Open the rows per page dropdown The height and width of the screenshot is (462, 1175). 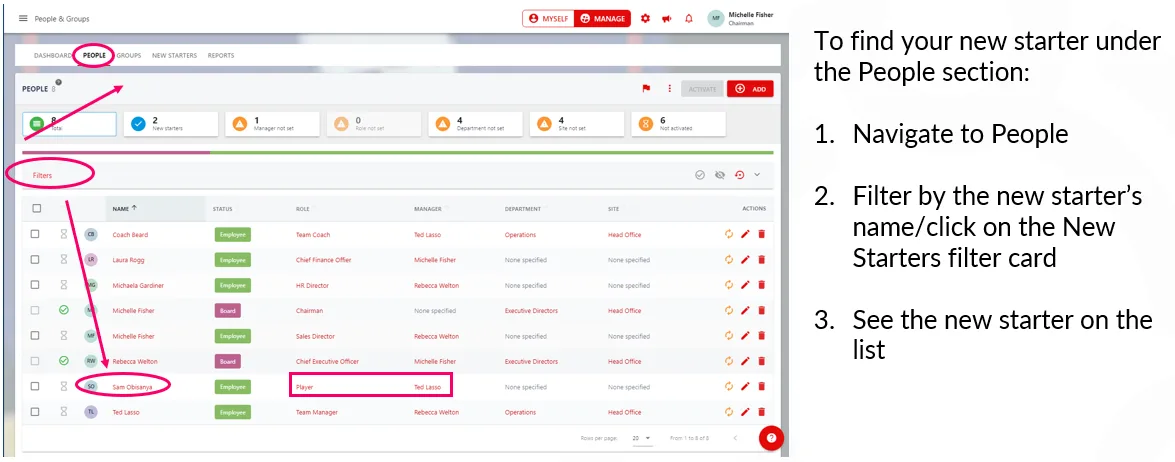(x=641, y=437)
